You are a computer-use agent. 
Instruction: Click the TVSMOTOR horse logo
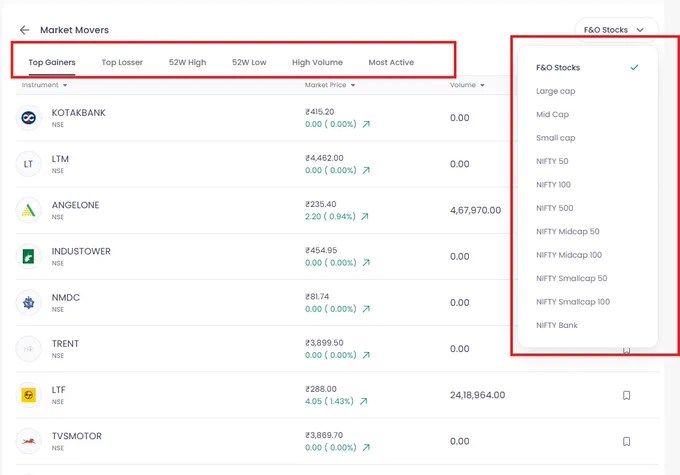point(29,441)
